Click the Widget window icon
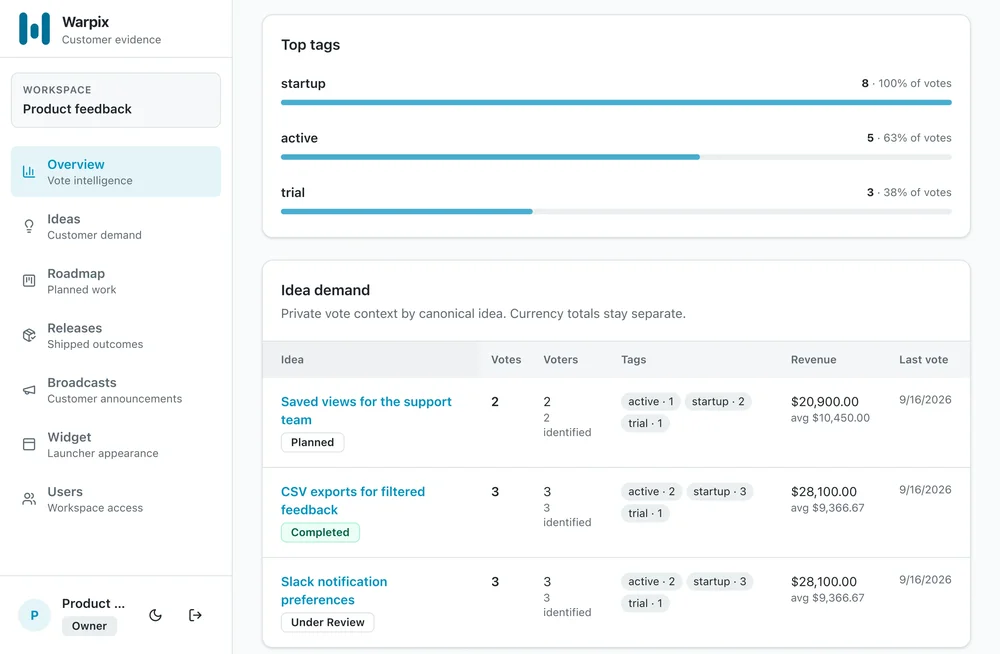Image resolution: width=1000 pixels, height=654 pixels. click(x=29, y=445)
